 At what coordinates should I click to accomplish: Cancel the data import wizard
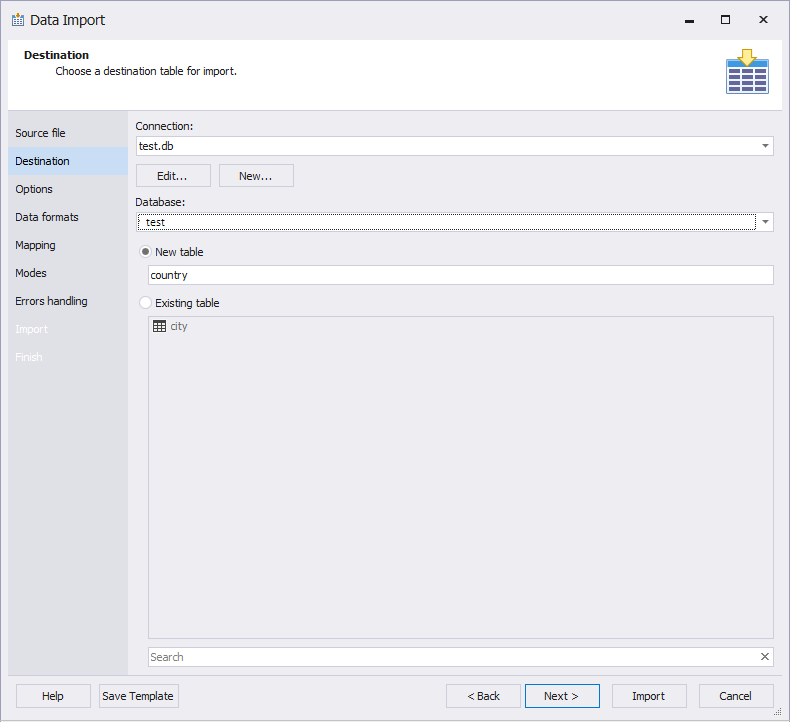tap(736, 696)
